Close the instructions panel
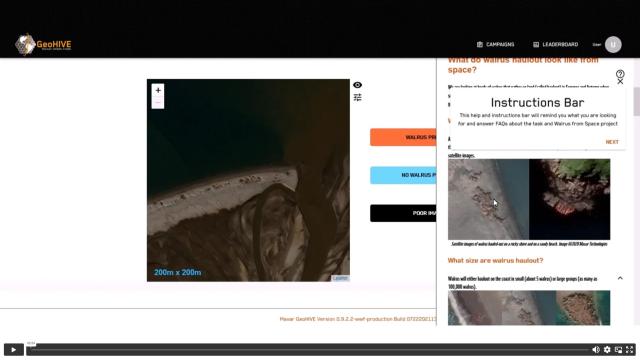 (x=620, y=82)
